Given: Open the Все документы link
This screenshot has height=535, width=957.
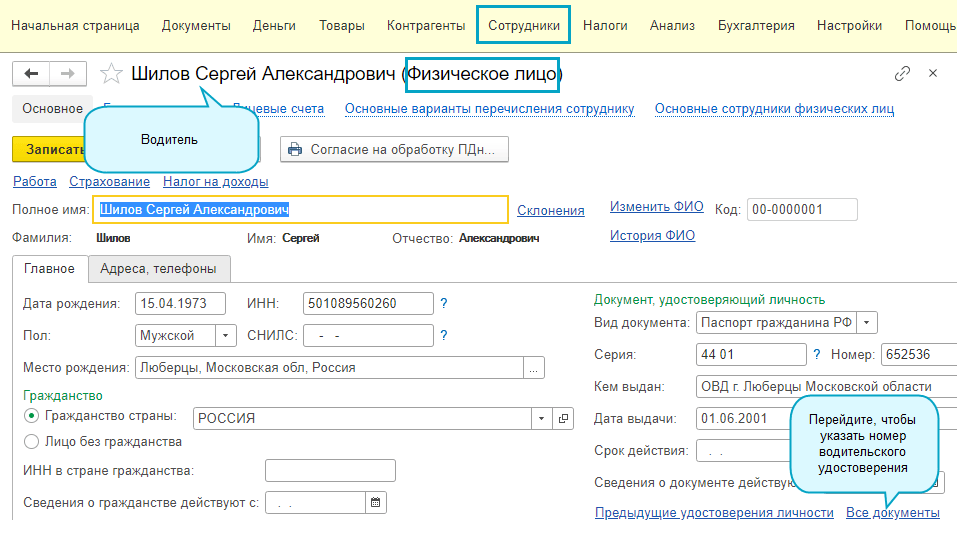Looking at the screenshot, I should pos(892,512).
